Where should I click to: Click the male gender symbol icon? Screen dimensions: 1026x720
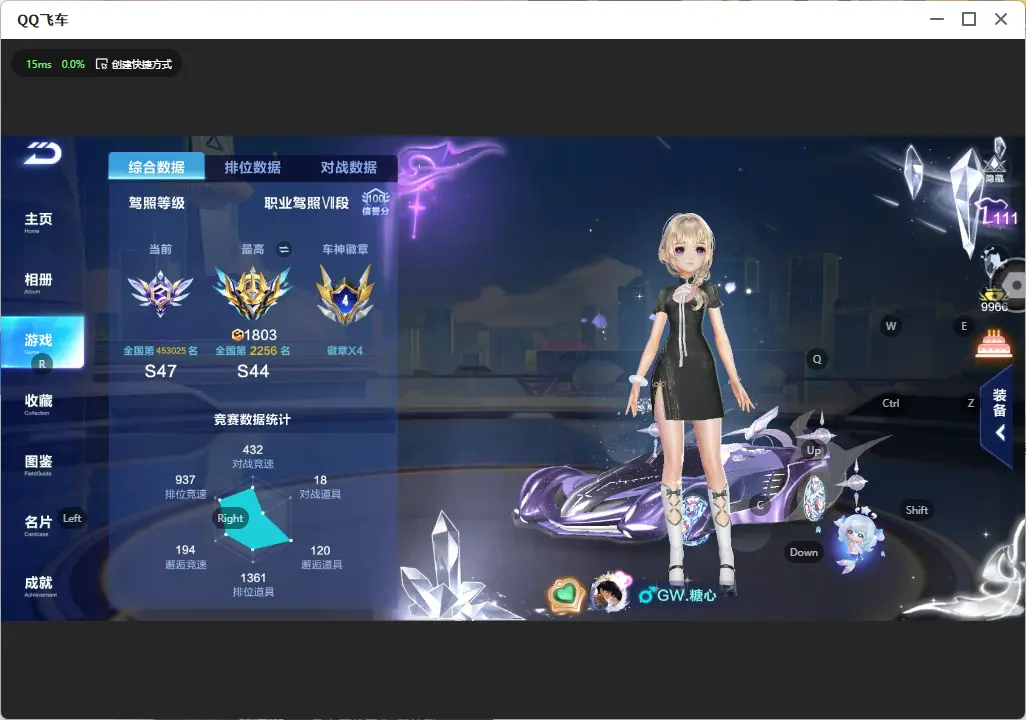[x=646, y=595]
